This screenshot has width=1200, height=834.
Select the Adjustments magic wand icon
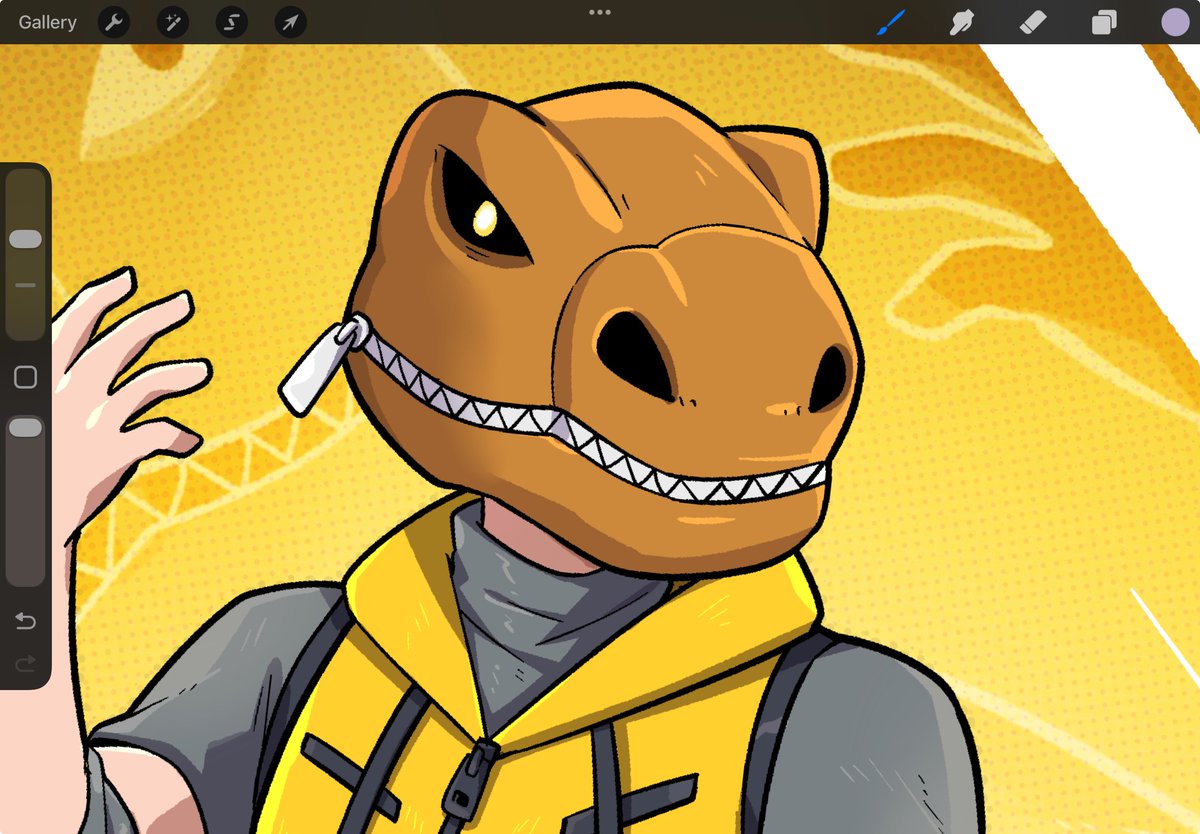point(172,22)
